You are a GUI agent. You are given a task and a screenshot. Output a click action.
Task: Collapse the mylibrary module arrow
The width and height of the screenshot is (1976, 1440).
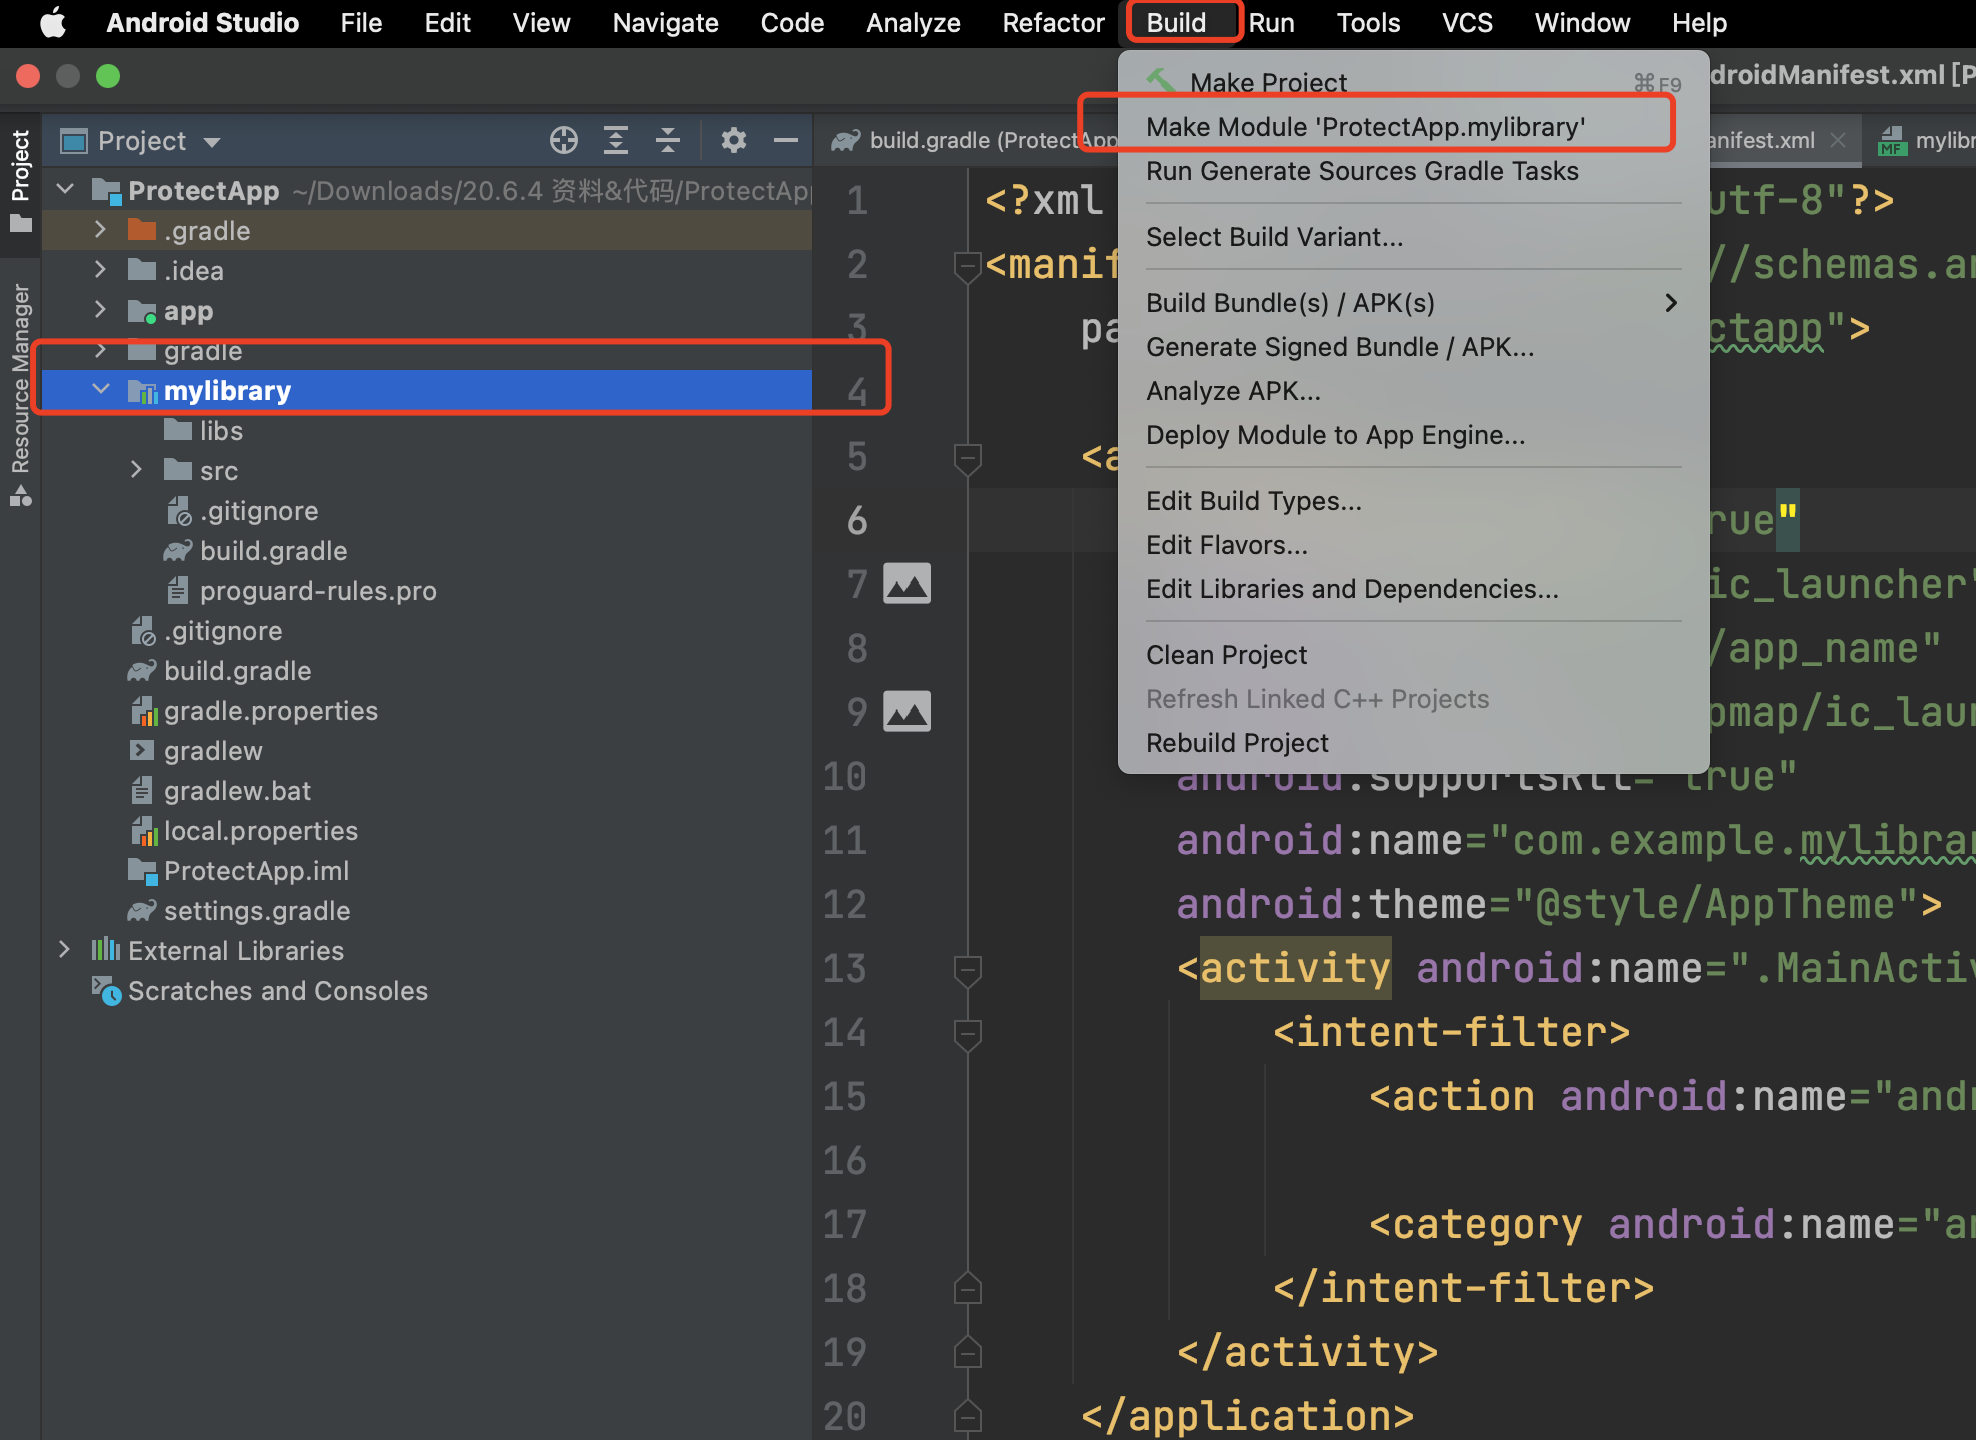point(100,389)
